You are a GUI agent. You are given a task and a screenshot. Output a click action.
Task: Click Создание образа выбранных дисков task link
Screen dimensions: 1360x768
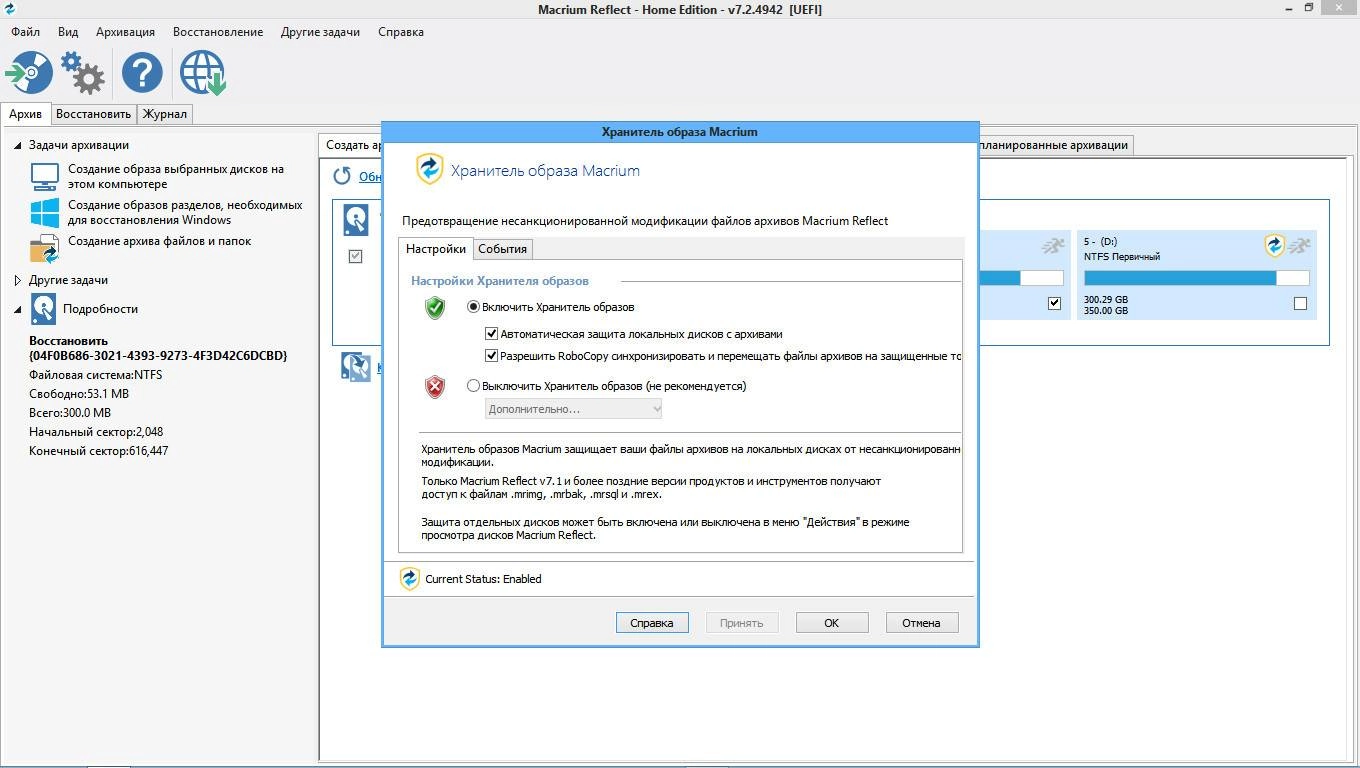[x=176, y=177]
